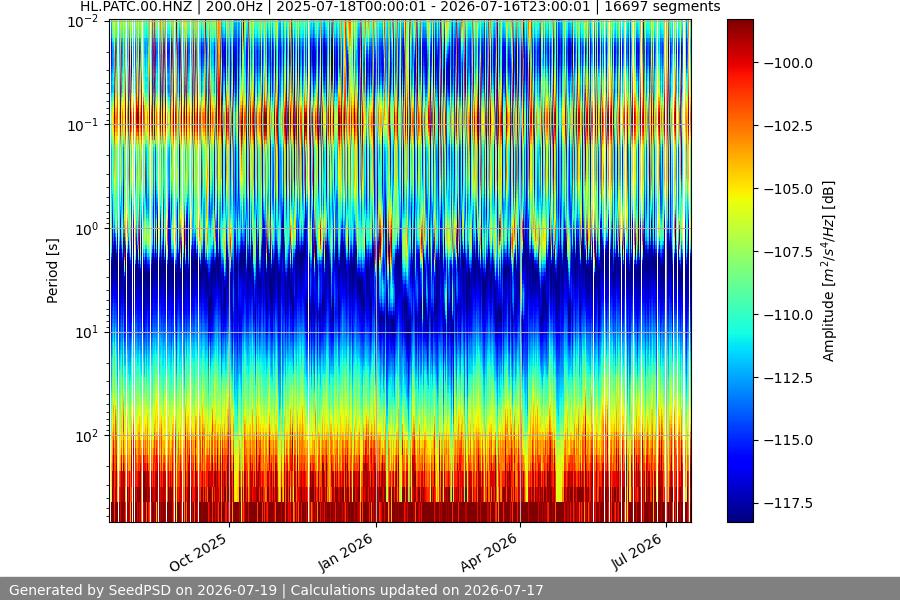
Task: Click the 10² y-axis tick label
Action: click(x=87, y=436)
